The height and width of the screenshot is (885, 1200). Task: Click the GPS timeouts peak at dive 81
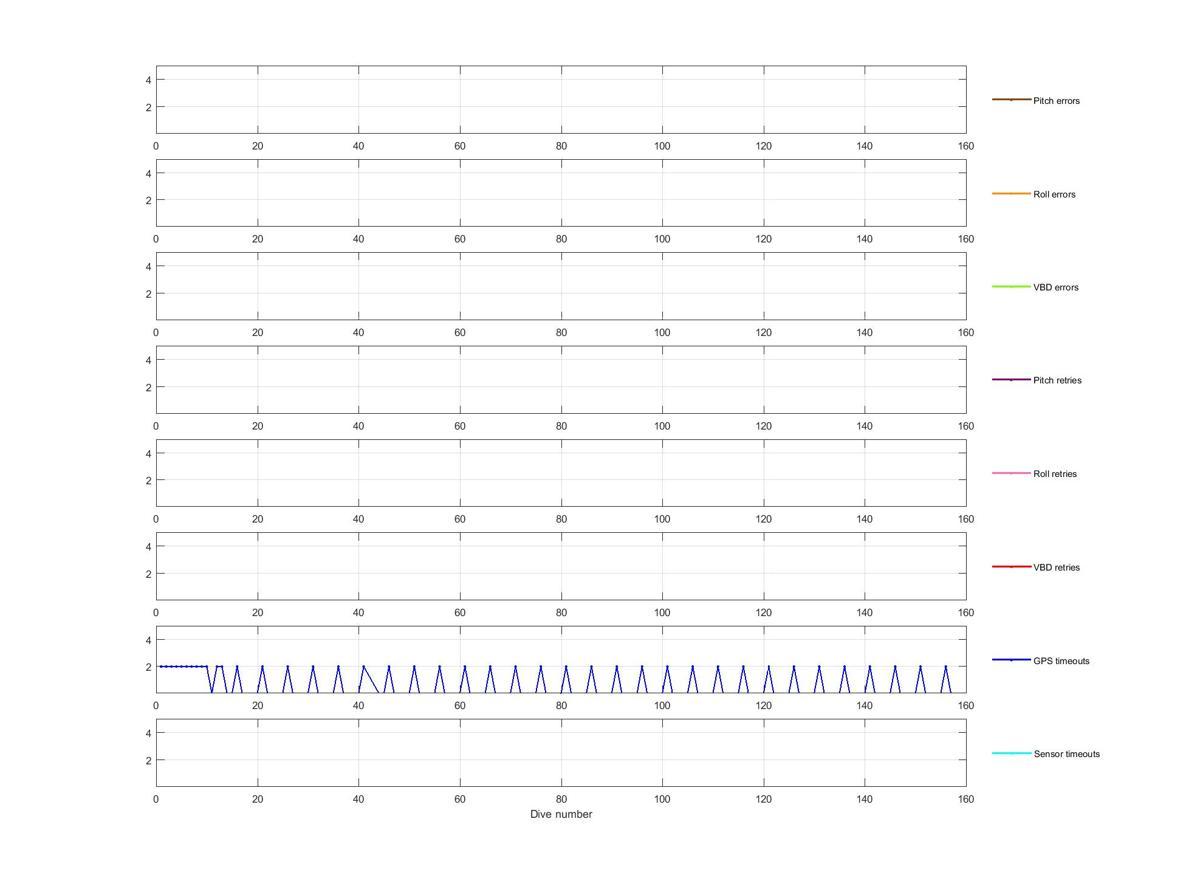pos(566,667)
